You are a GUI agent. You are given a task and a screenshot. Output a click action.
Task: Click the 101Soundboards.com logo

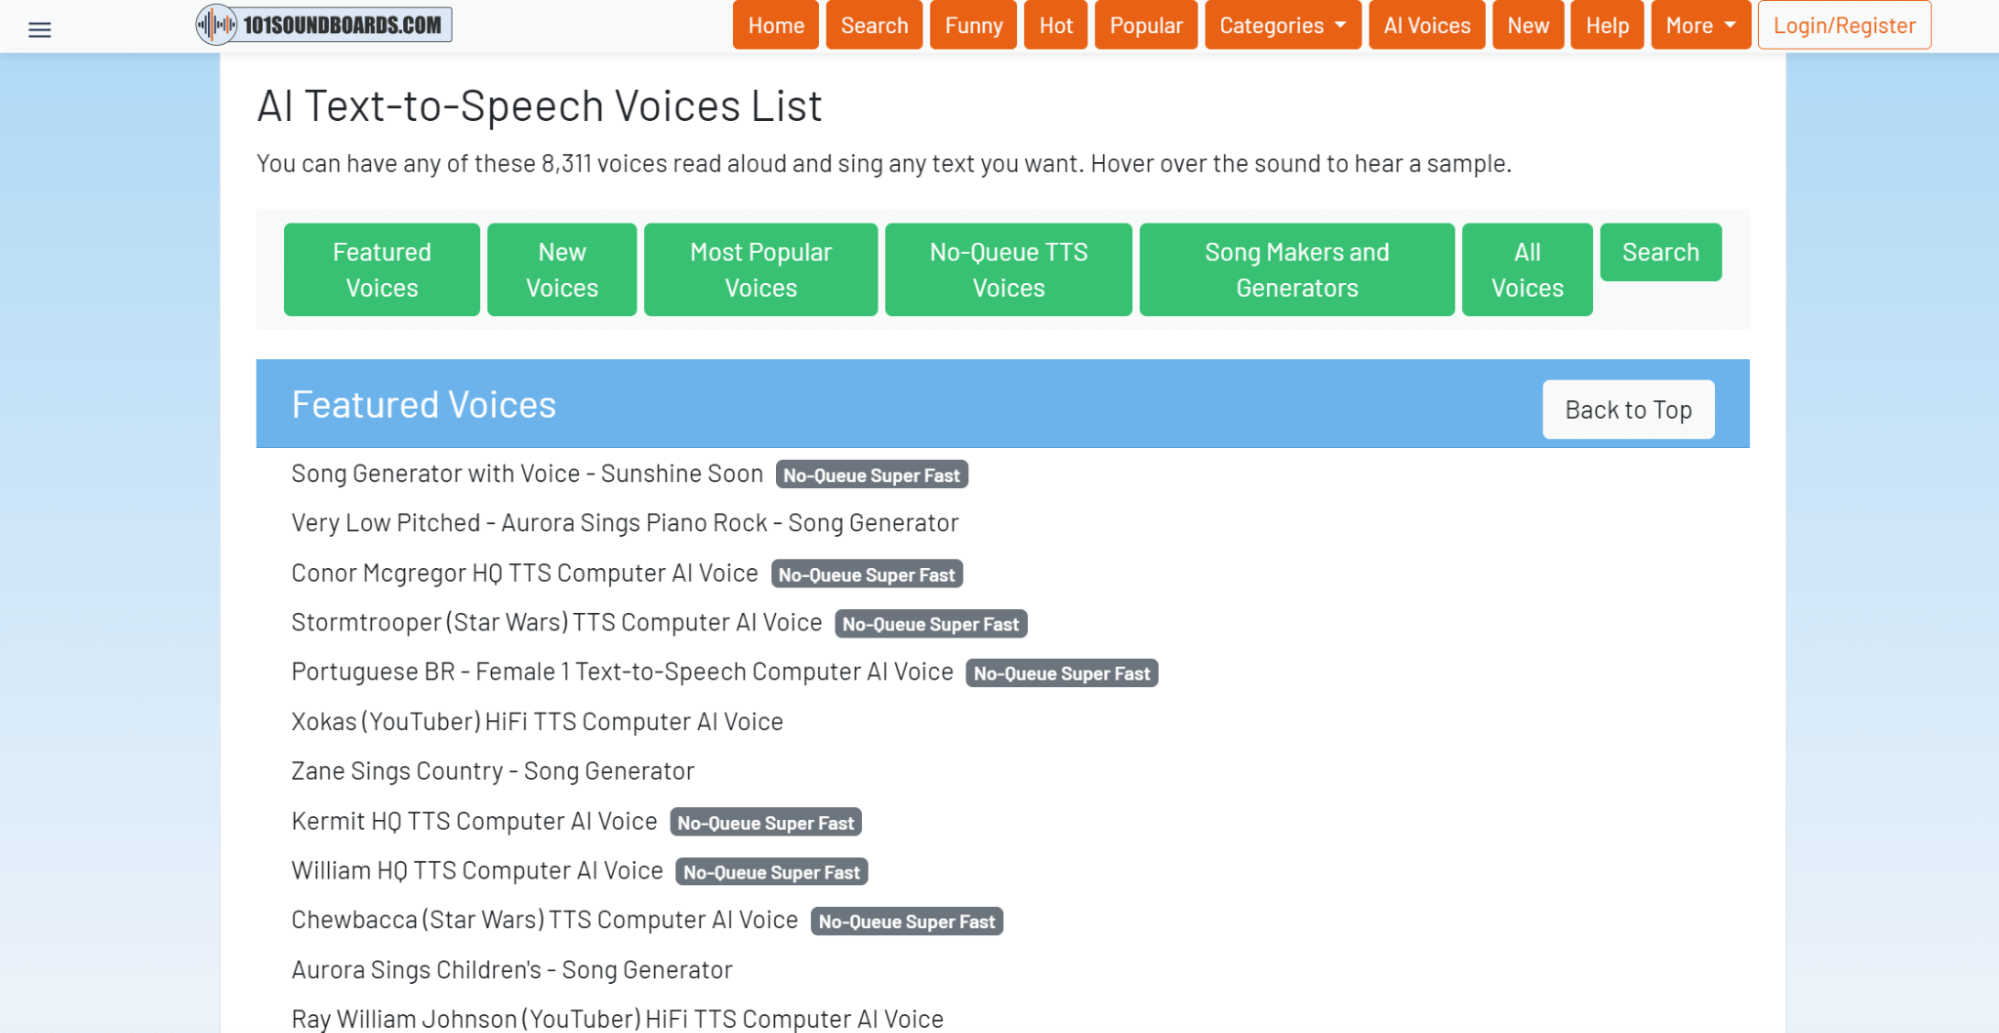click(324, 25)
